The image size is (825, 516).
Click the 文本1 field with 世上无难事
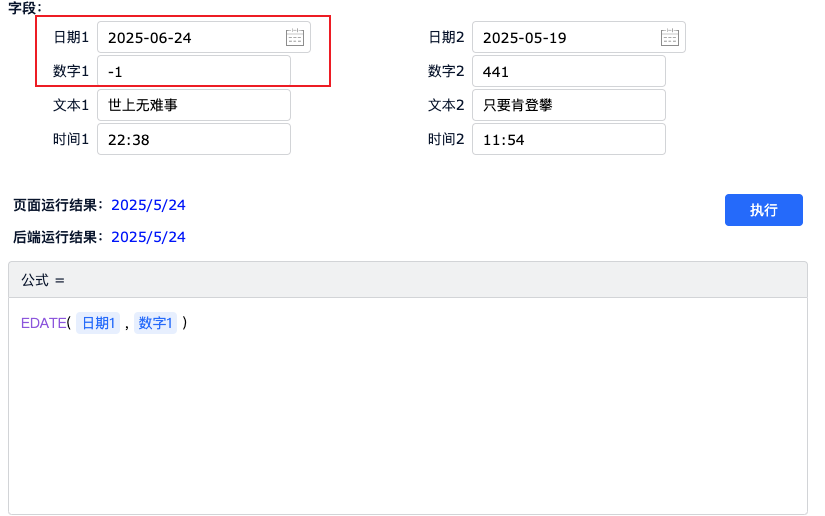[193, 105]
